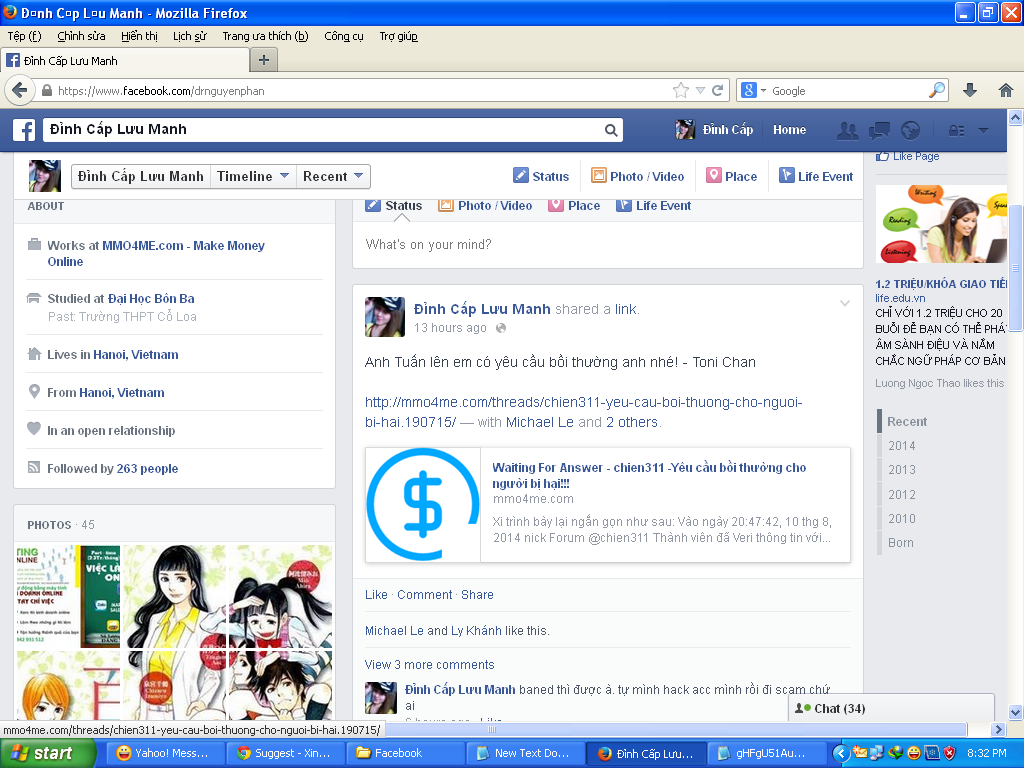The height and width of the screenshot is (768, 1024).
Task: Click the What's on your mind field
Action: 607,245
